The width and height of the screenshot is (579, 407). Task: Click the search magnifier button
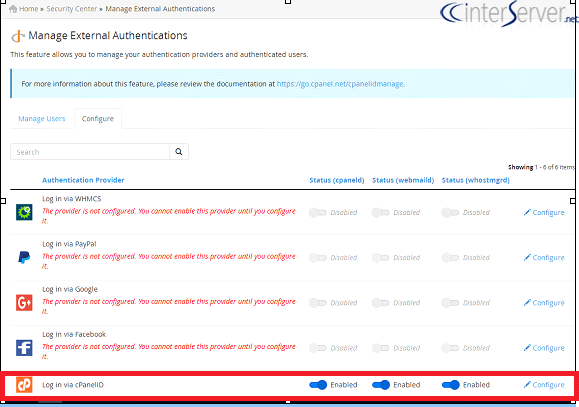point(179,152)
